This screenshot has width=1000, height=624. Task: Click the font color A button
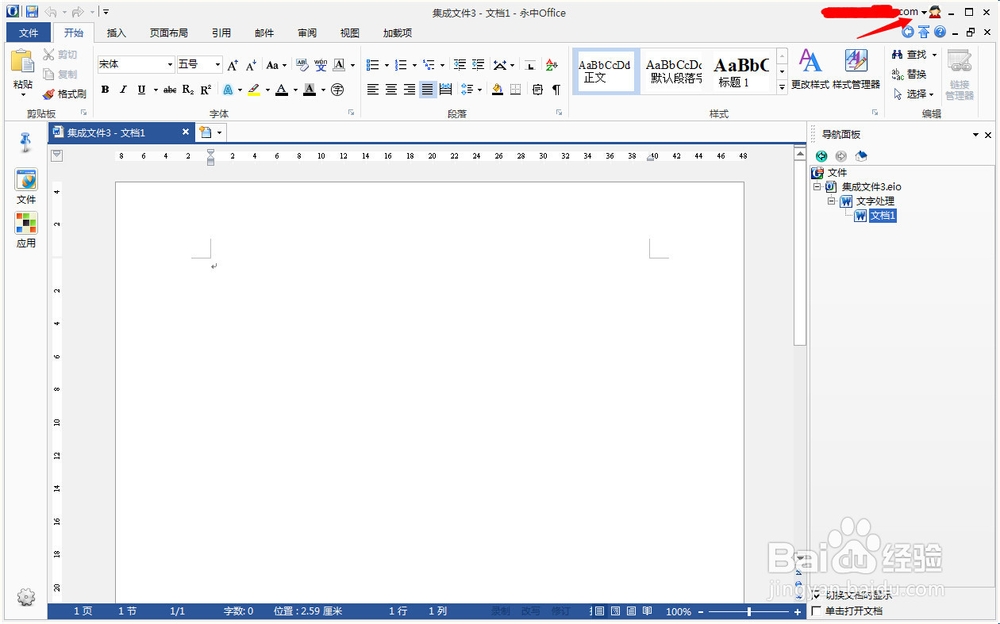coord(282,90)
